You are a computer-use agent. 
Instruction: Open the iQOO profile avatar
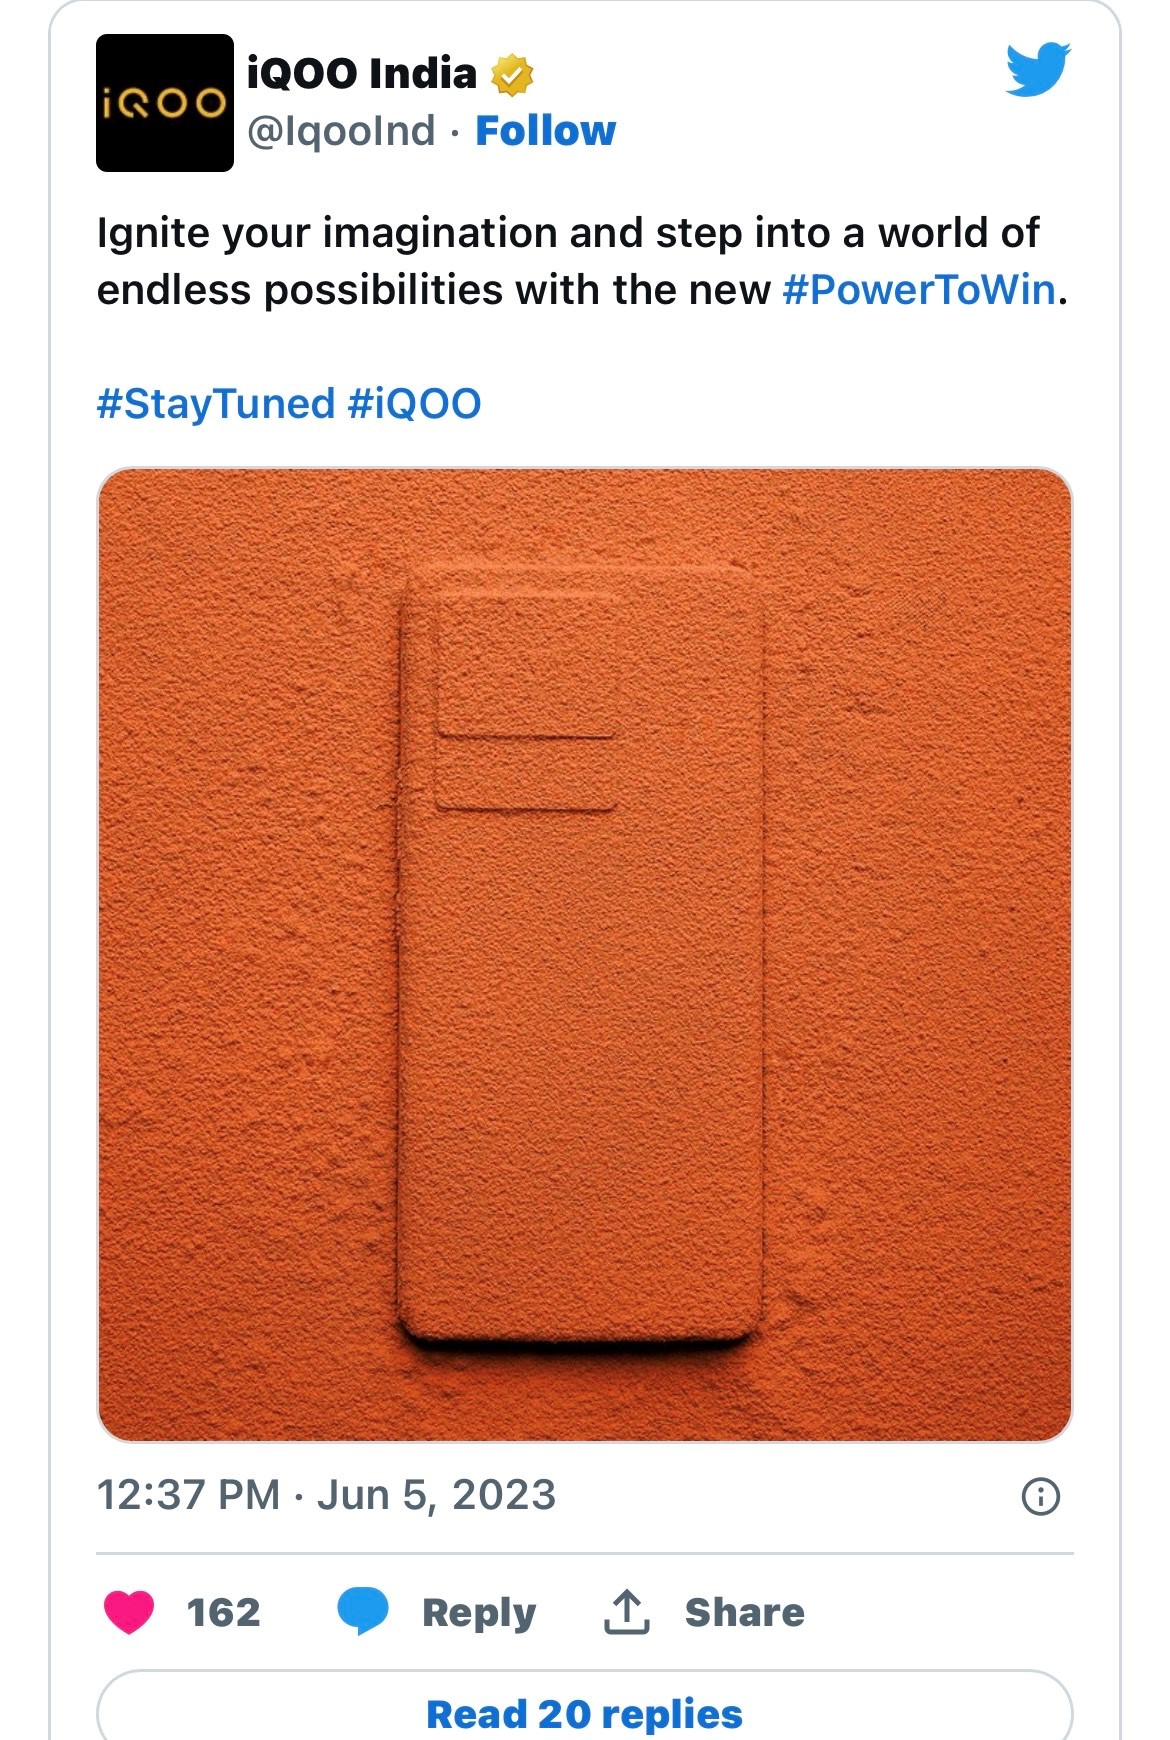(165, 103)
